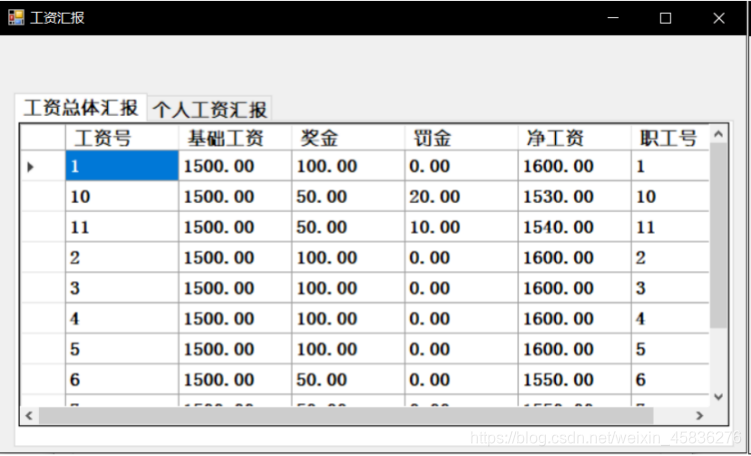Click the 净工资 column header
This screenshot has height=456, width=751.
tap(574, 138)
